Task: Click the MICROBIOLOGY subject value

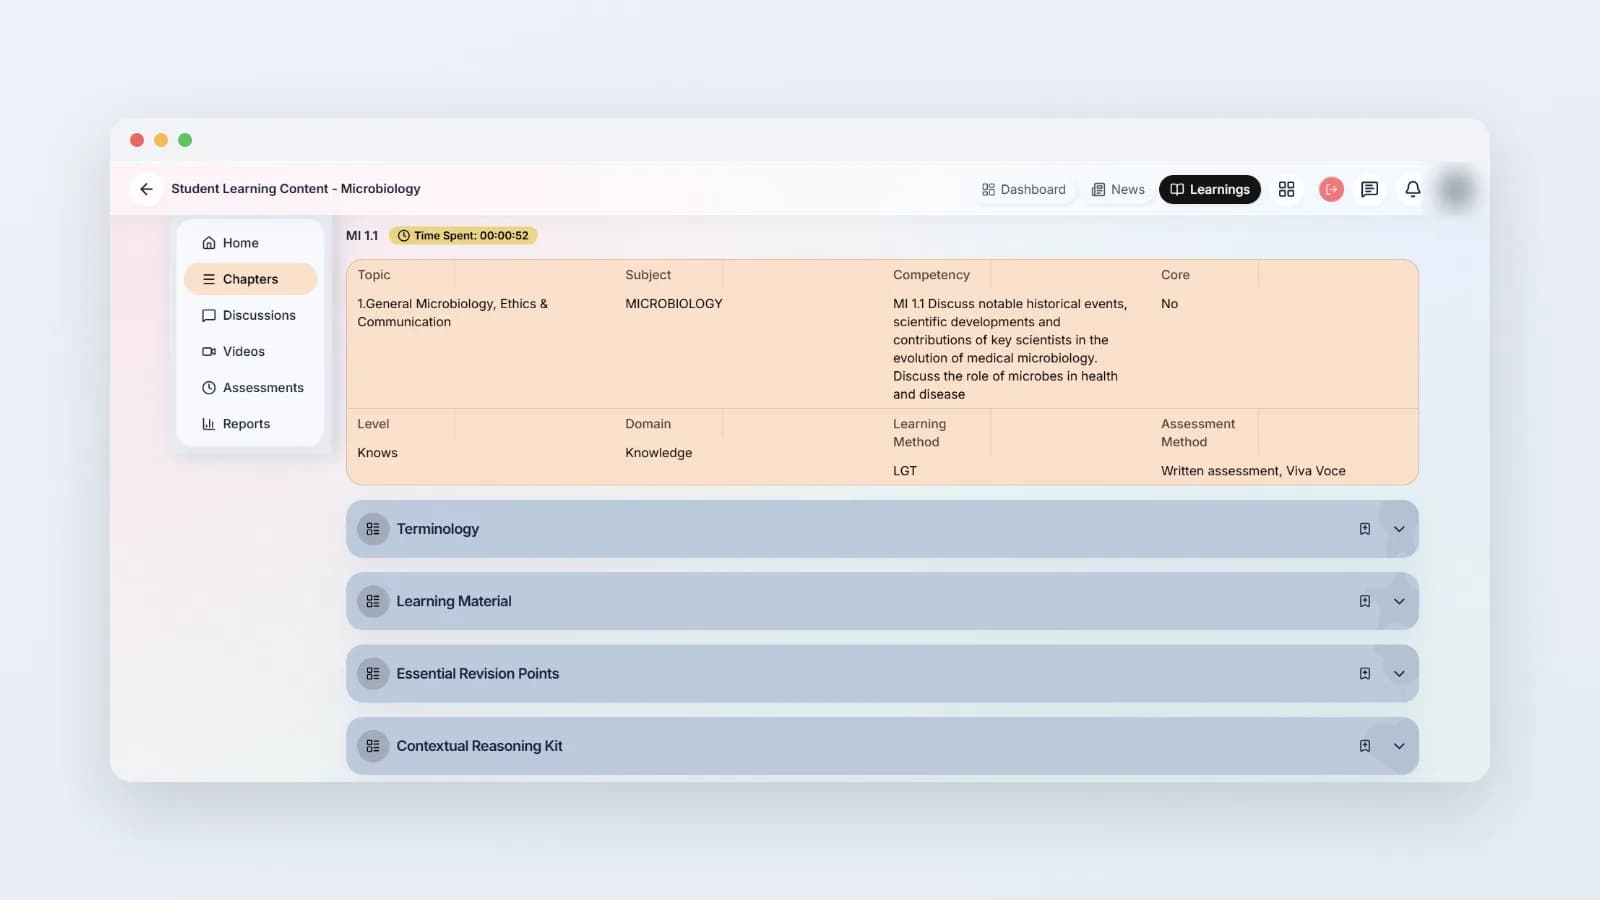Action: pos(674,304)
